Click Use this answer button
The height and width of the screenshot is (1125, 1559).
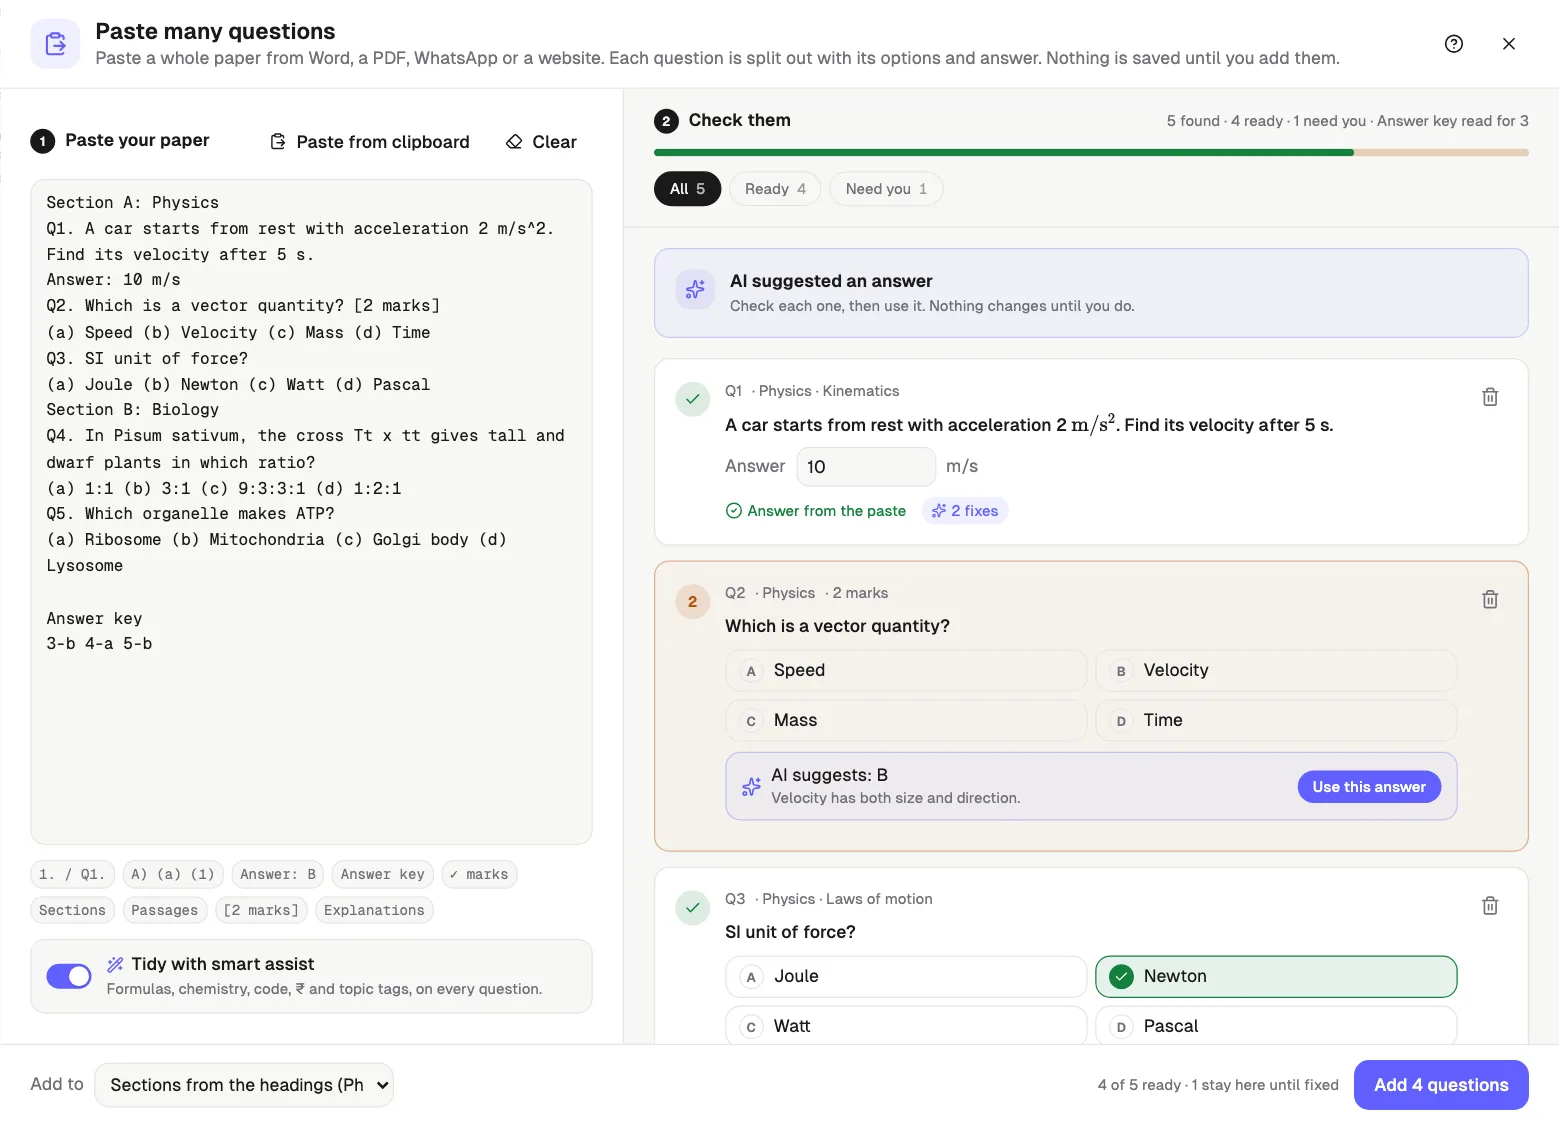pyautogui.click(x=1369, y=787)
